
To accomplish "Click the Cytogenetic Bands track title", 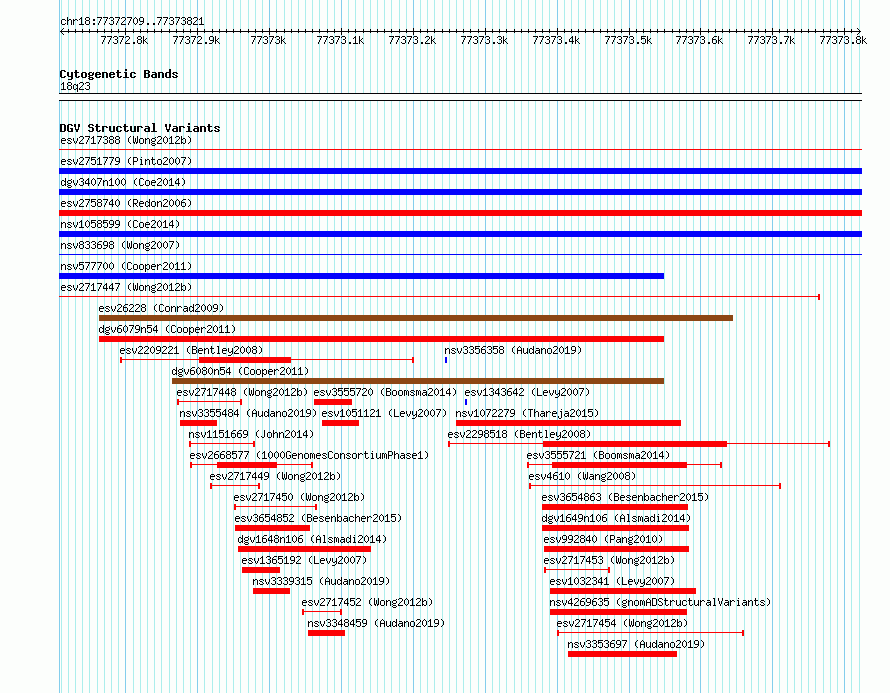I will point(119,74).
